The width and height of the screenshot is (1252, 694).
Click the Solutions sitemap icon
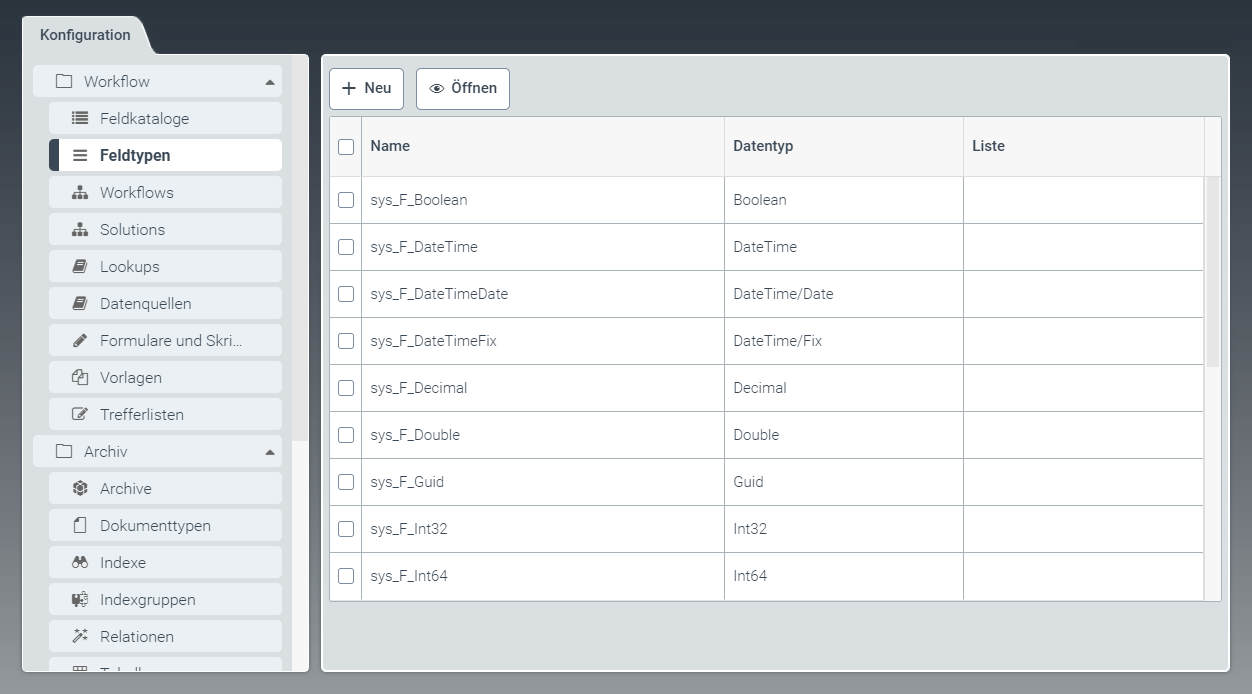click(80, 229)
